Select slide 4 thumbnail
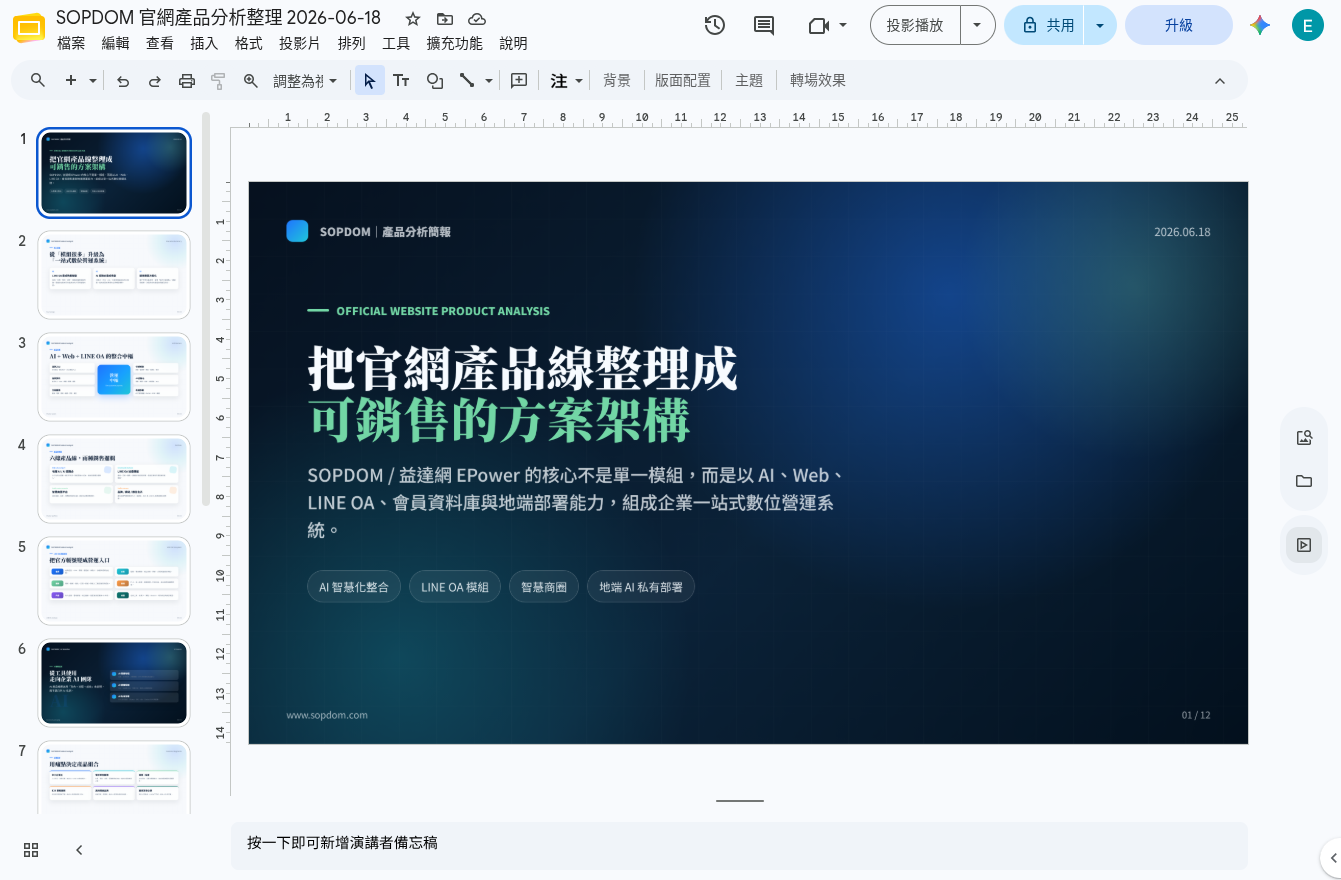 pos(114,479)
